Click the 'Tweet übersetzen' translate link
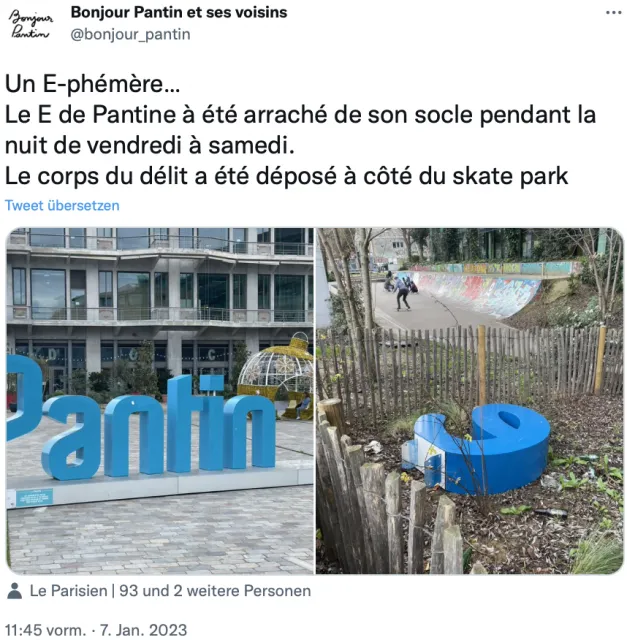 [x=62, y=205]
